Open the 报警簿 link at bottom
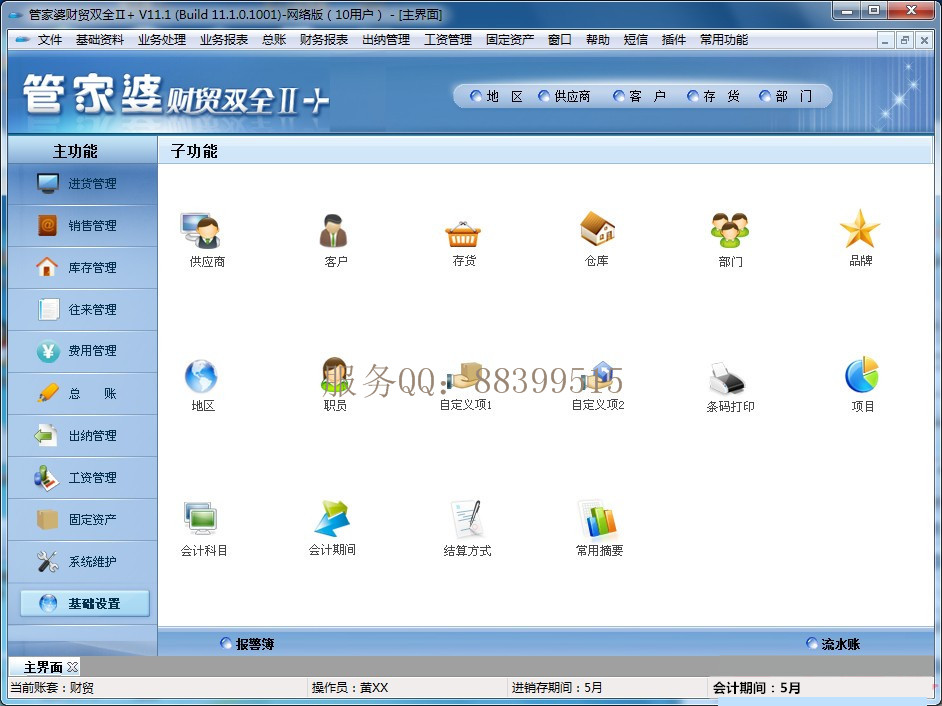 coord(247,644)
